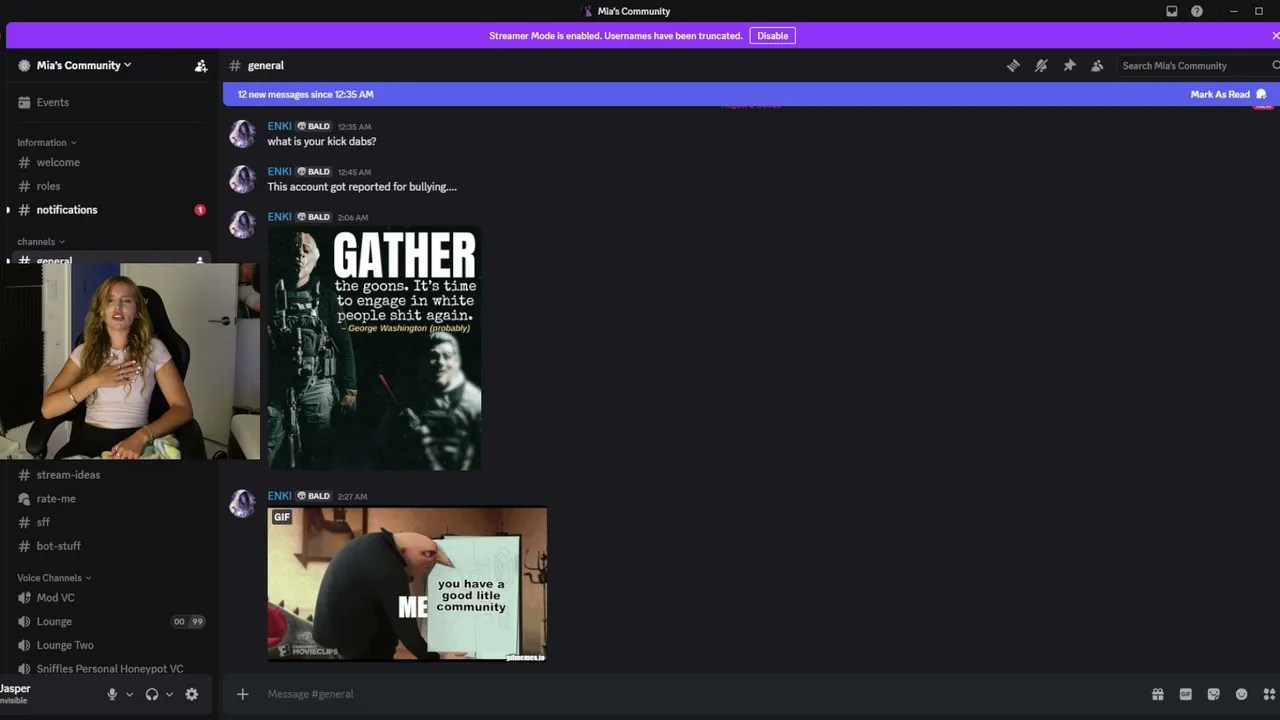Click the streamer webcam overlay

pyautogui.click(x=130, y=361)
